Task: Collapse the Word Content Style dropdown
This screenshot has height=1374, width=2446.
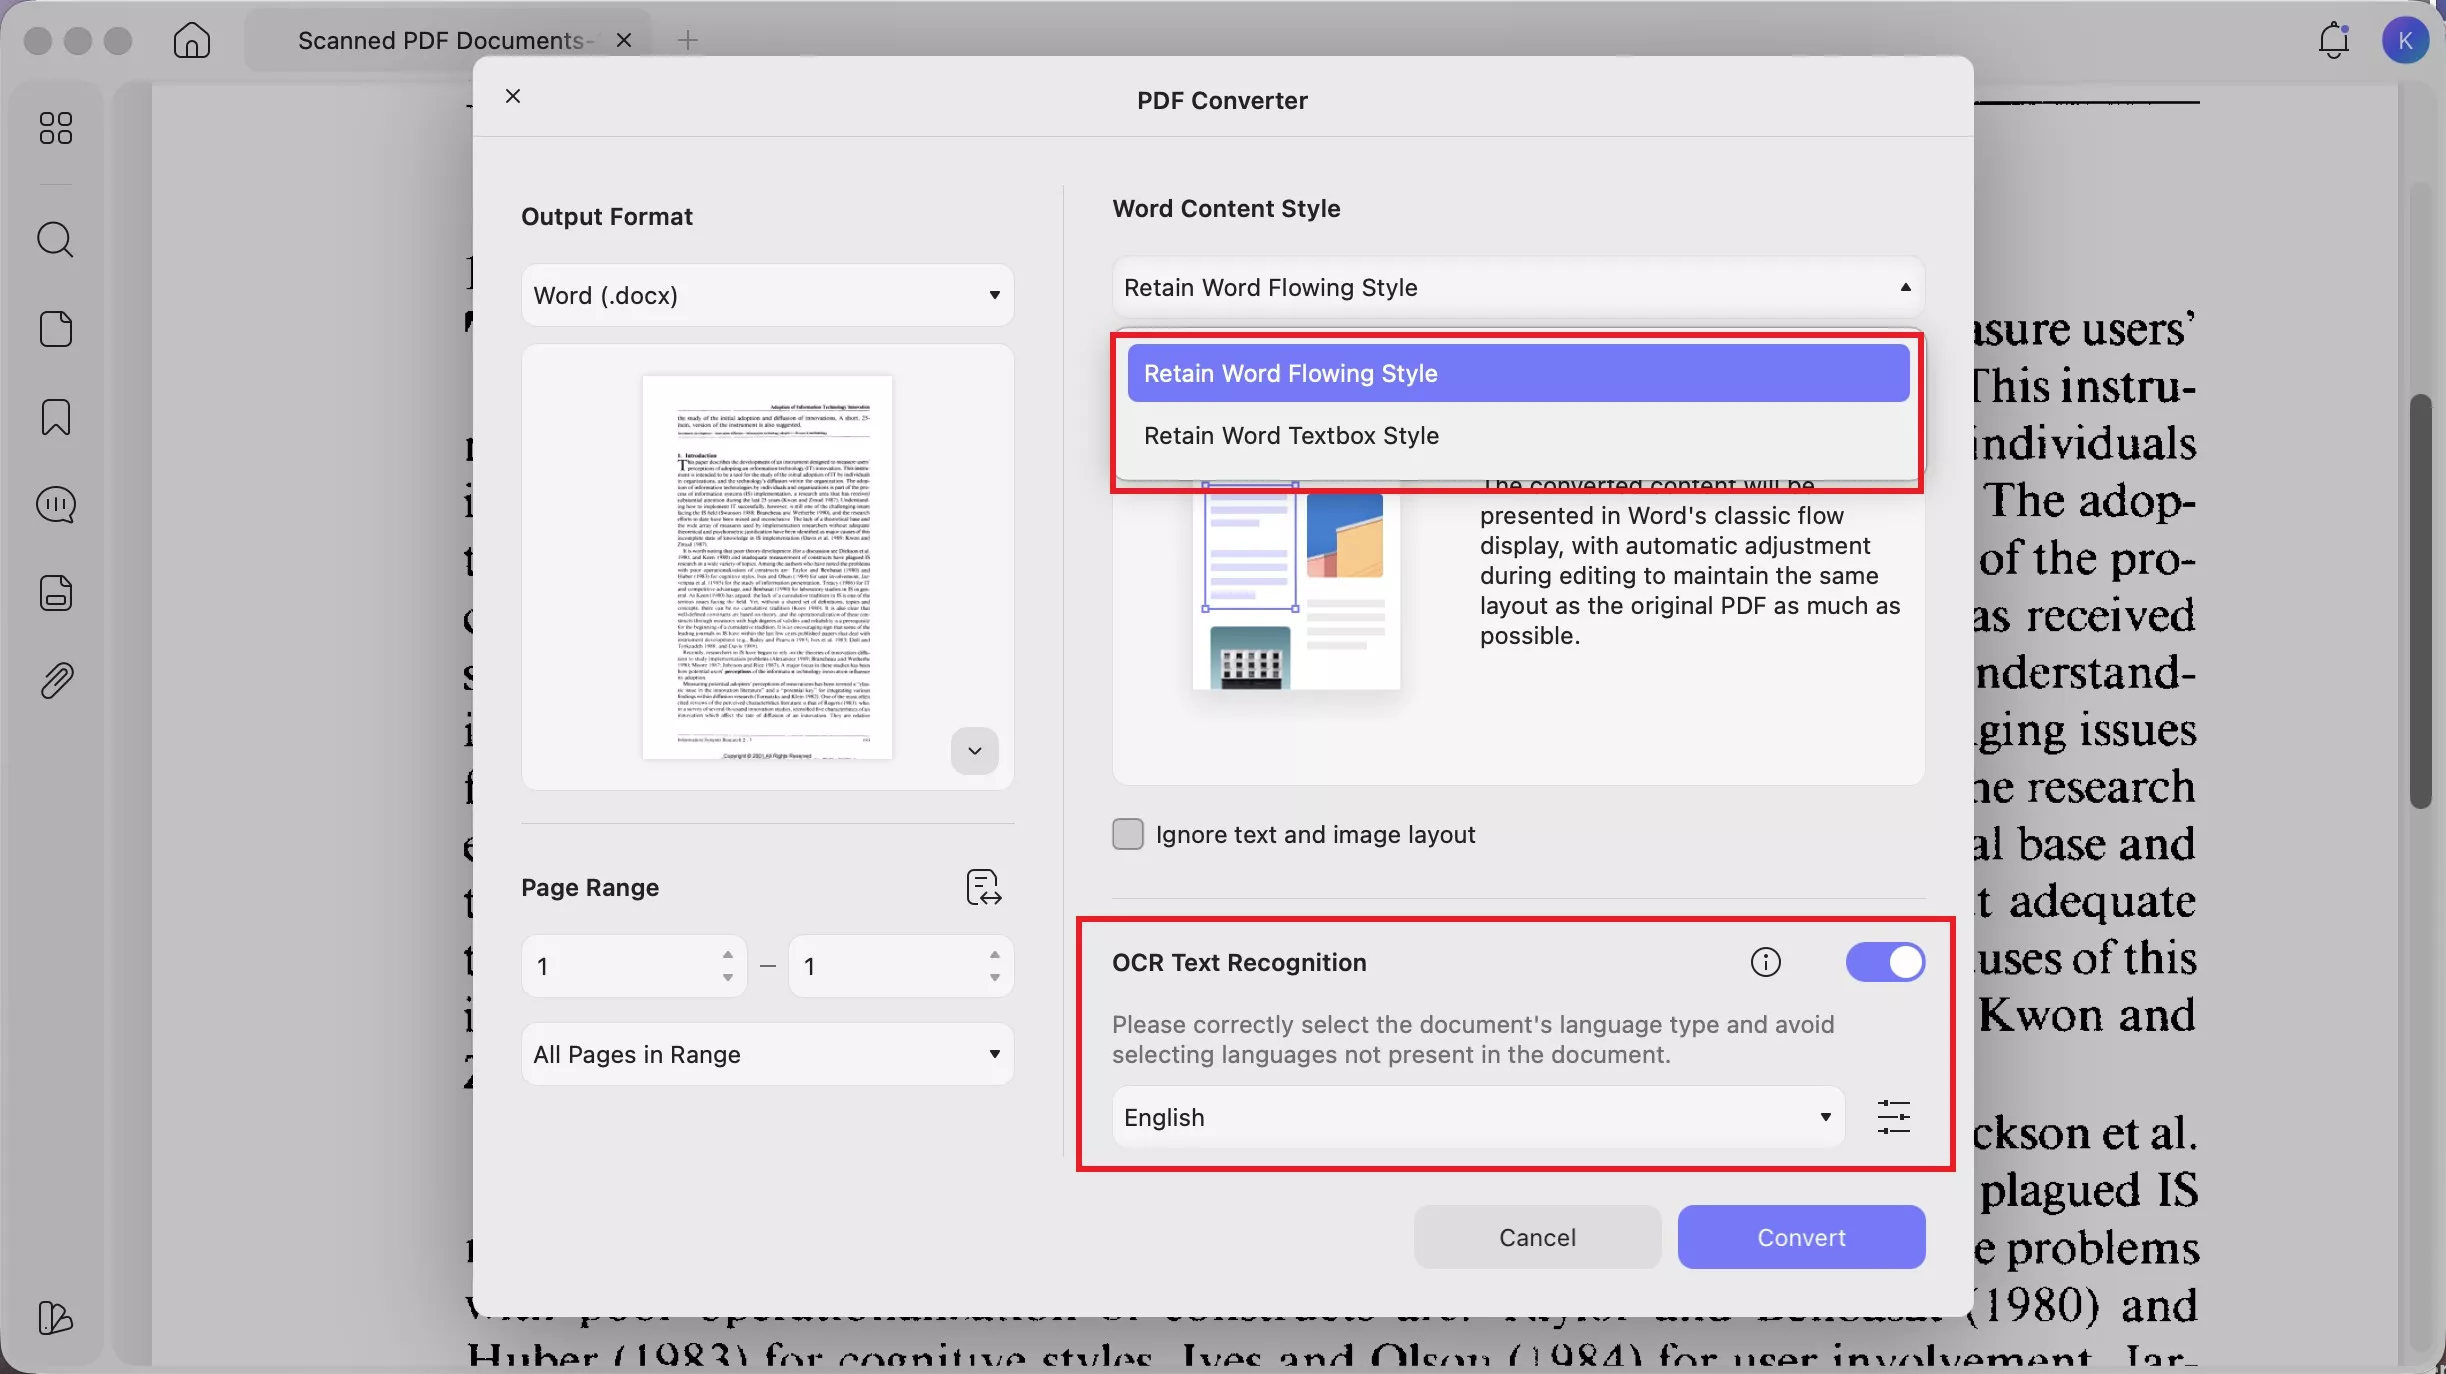Action: [x=1518, y=287]
